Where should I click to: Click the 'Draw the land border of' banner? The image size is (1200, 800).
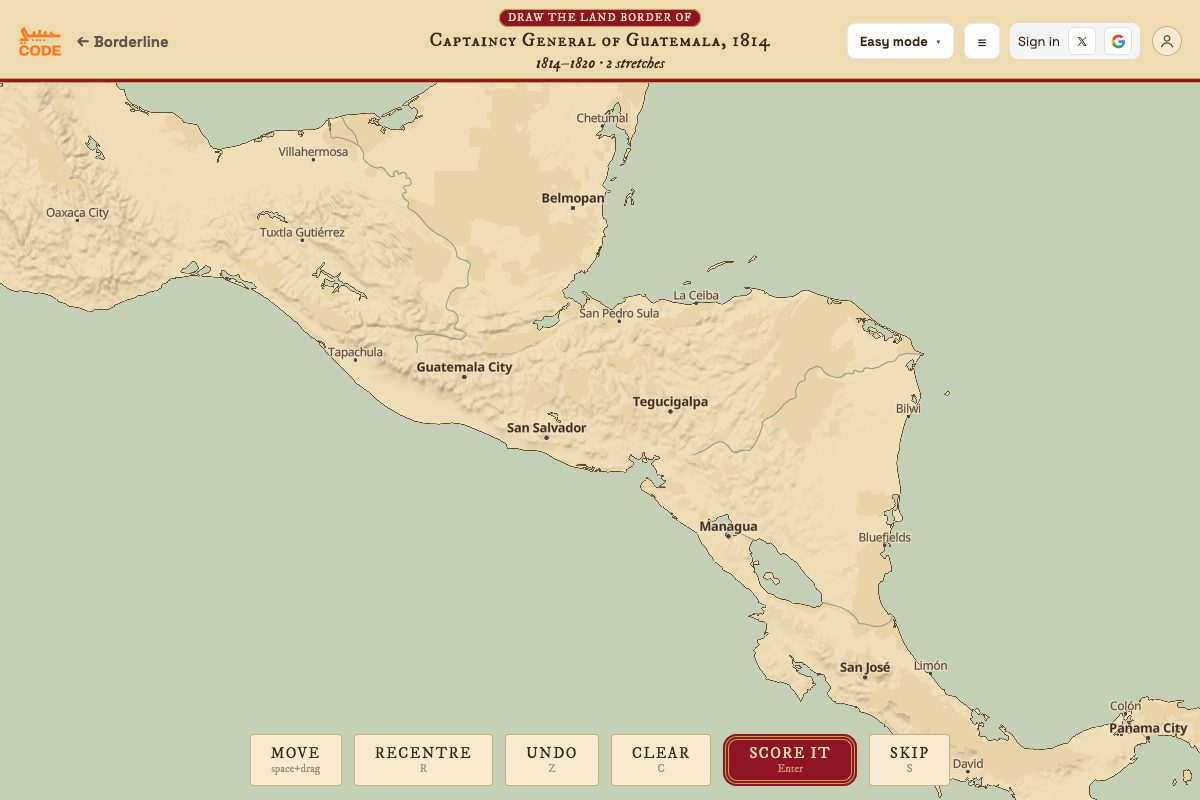(600, 17)
